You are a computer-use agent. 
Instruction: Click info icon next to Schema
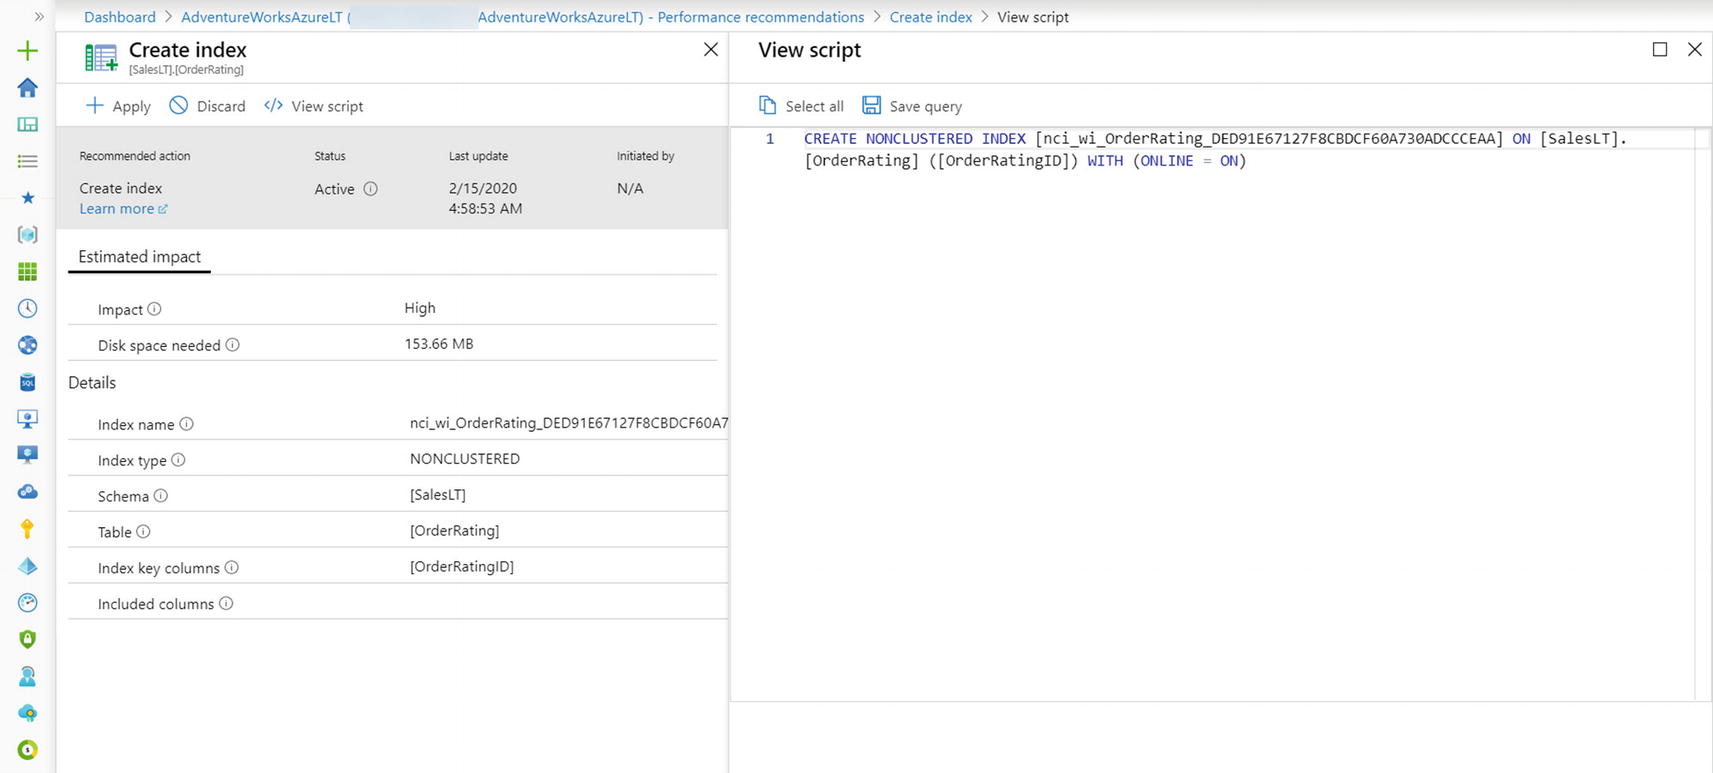[160, 496]
